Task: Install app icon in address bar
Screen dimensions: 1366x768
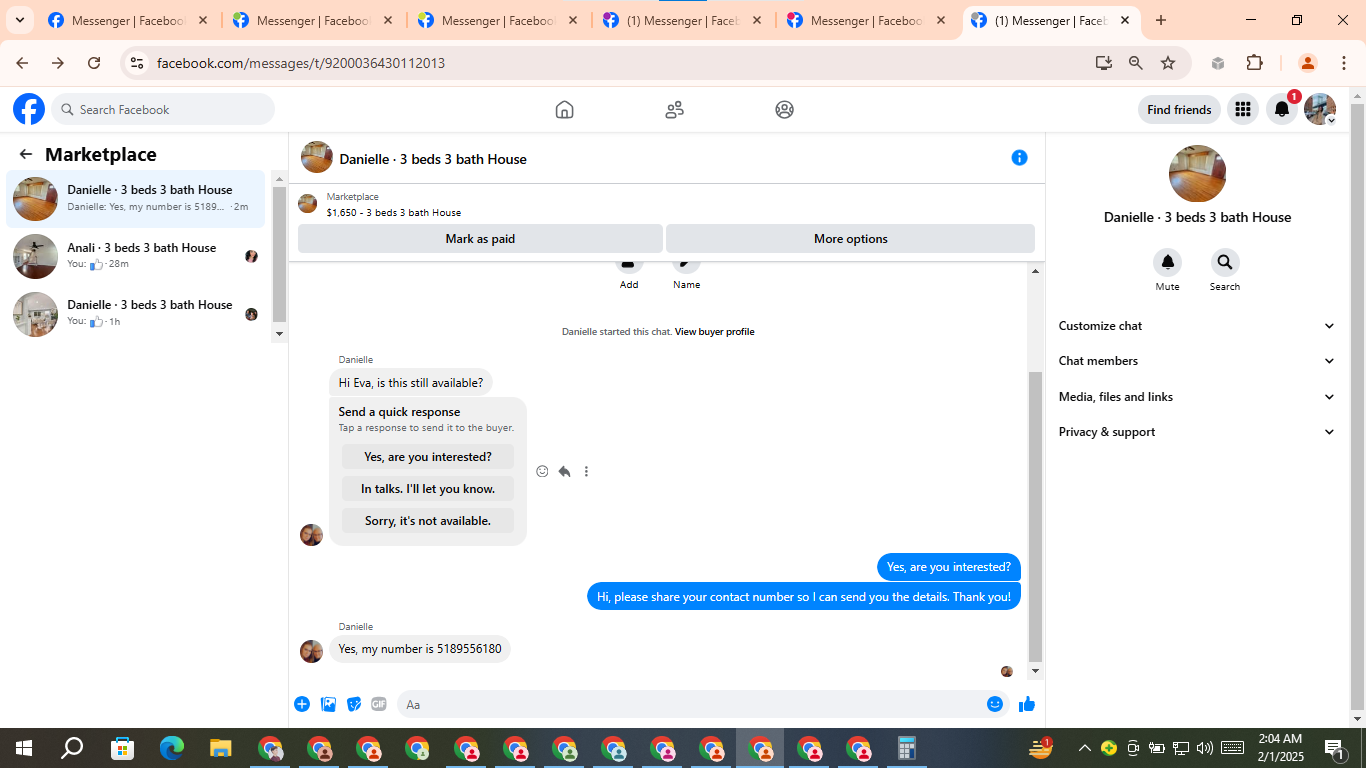Action: (x=1104, y=63)
